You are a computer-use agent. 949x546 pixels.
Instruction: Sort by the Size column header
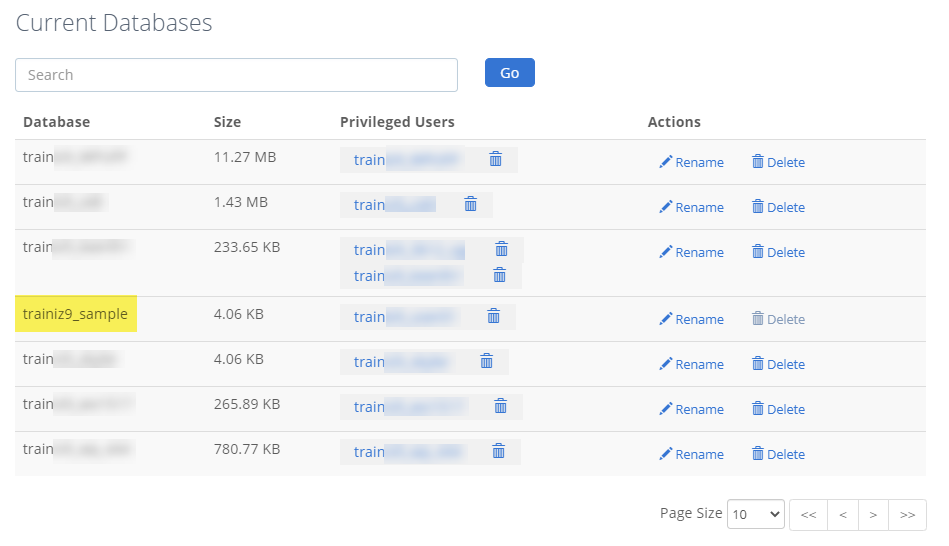(x=227, y=122)
